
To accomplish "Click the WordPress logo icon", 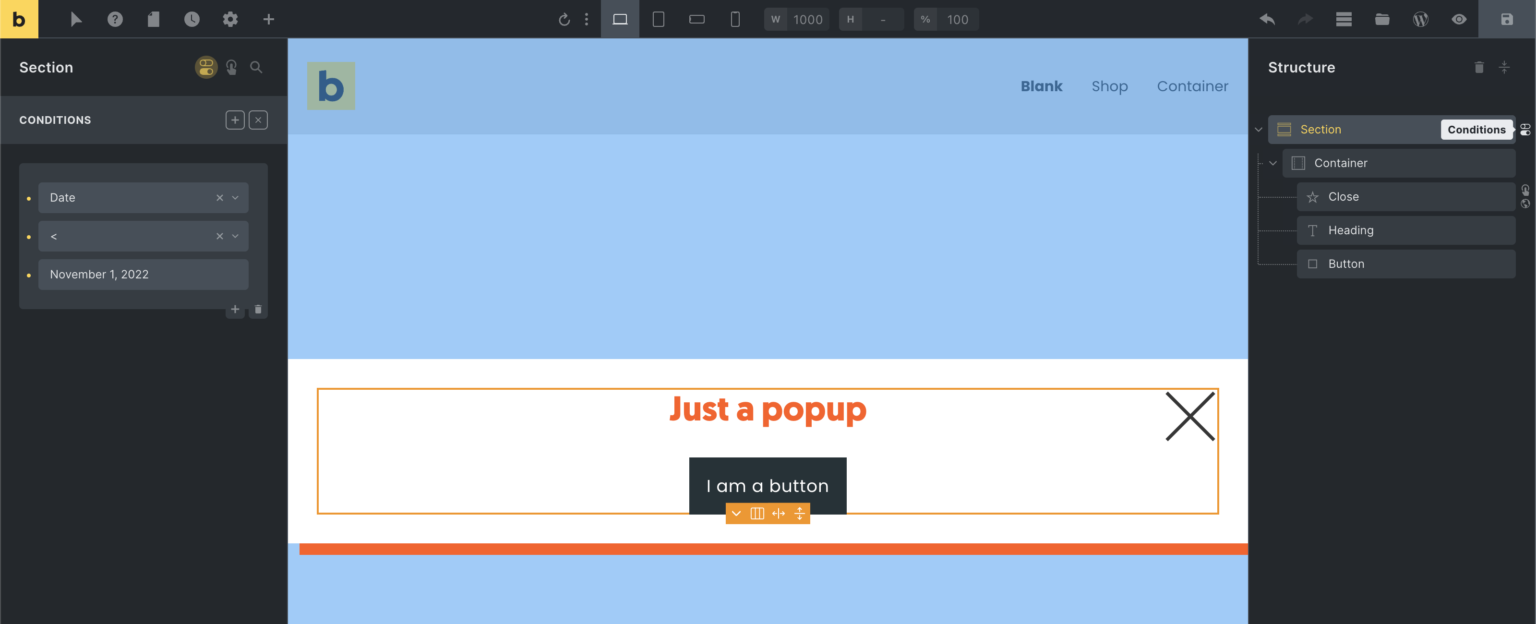I will pos(1420,19).
